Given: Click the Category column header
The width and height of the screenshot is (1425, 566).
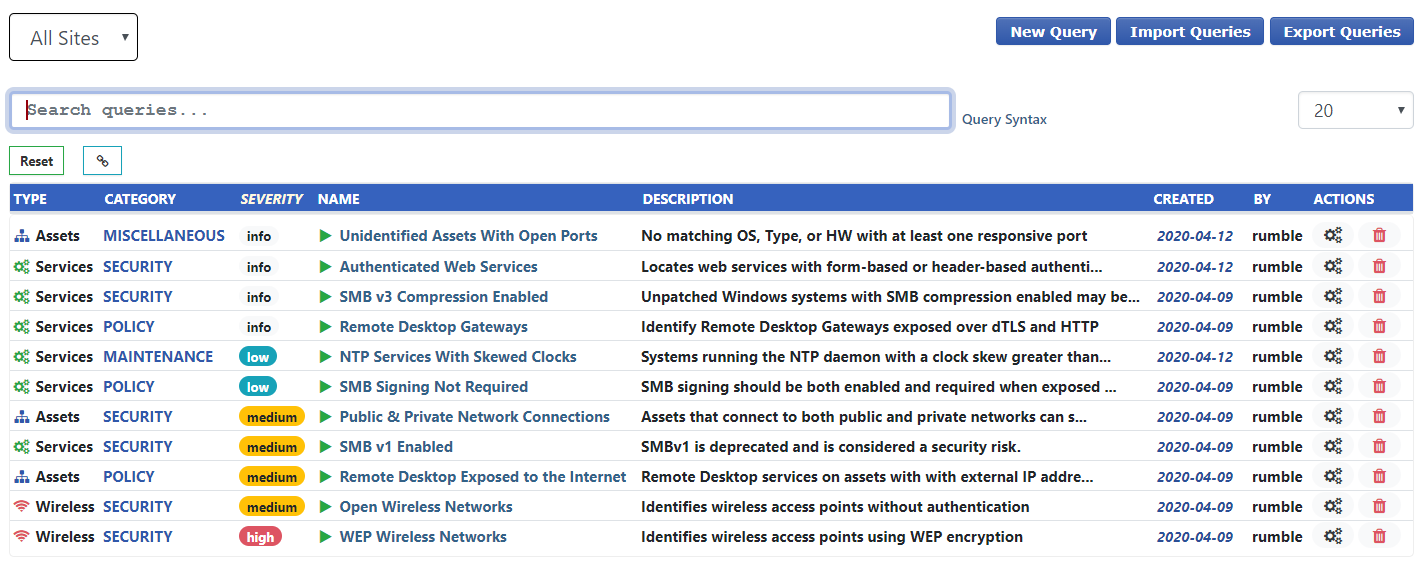Looking at the screenshot, I should 140,199.
